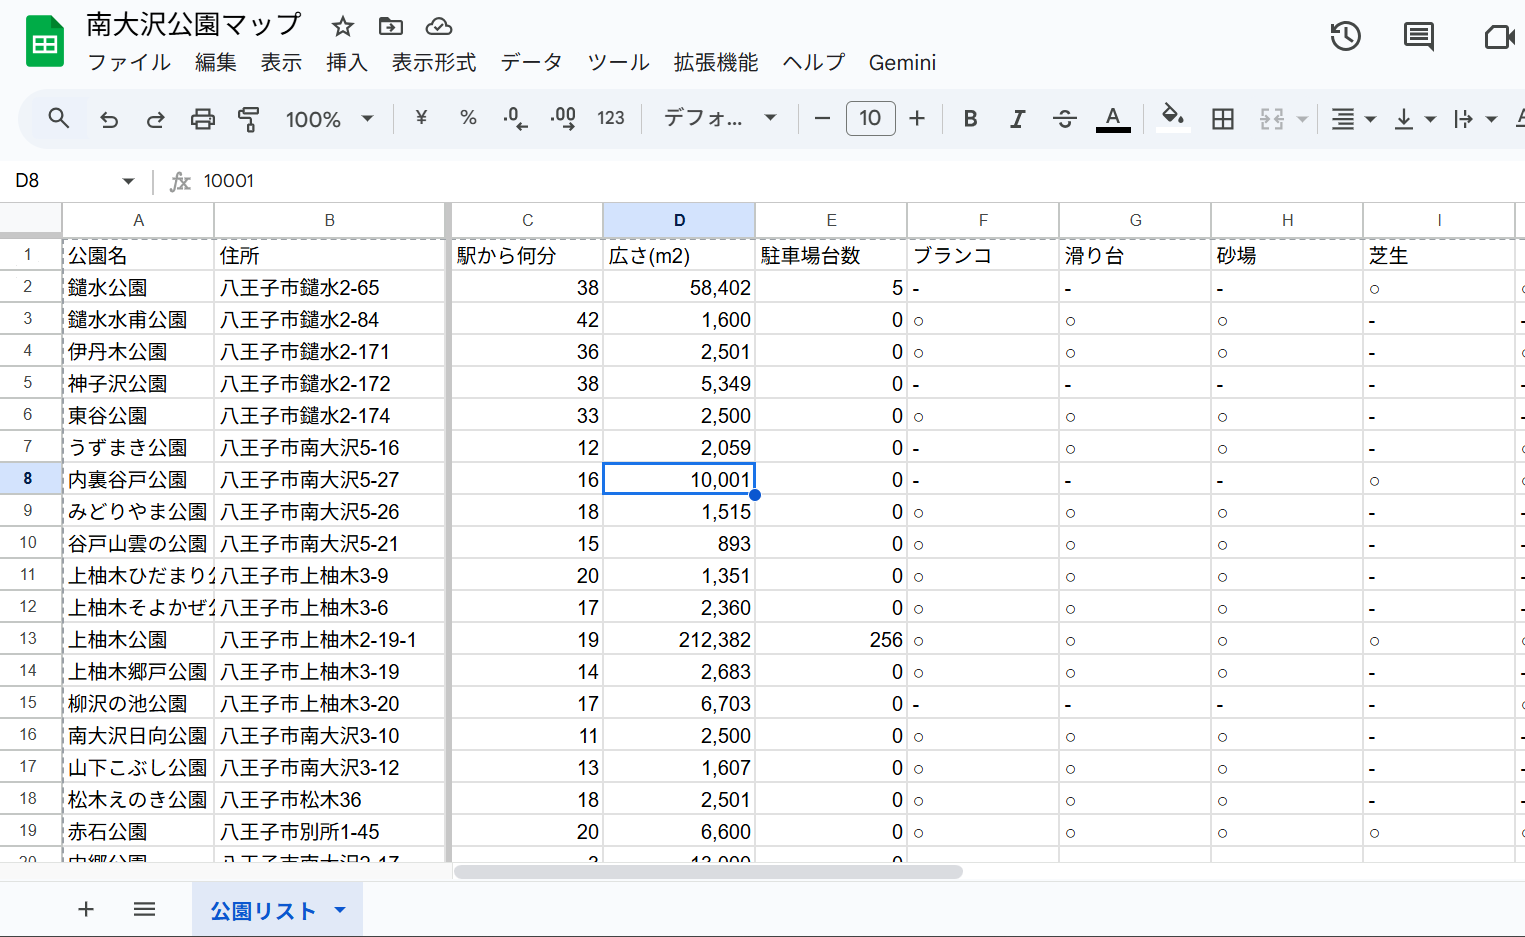The width and height of the screenshot is (1525, 937).
Task: Open the 編集 menu
Action: tap(215, 62)
